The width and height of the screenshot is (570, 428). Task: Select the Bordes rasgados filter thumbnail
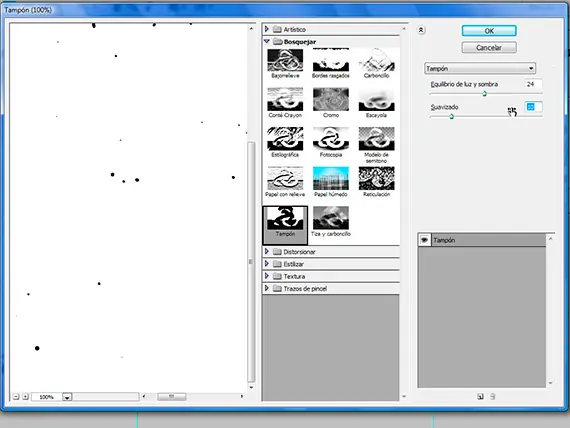[x=331, y=61]
